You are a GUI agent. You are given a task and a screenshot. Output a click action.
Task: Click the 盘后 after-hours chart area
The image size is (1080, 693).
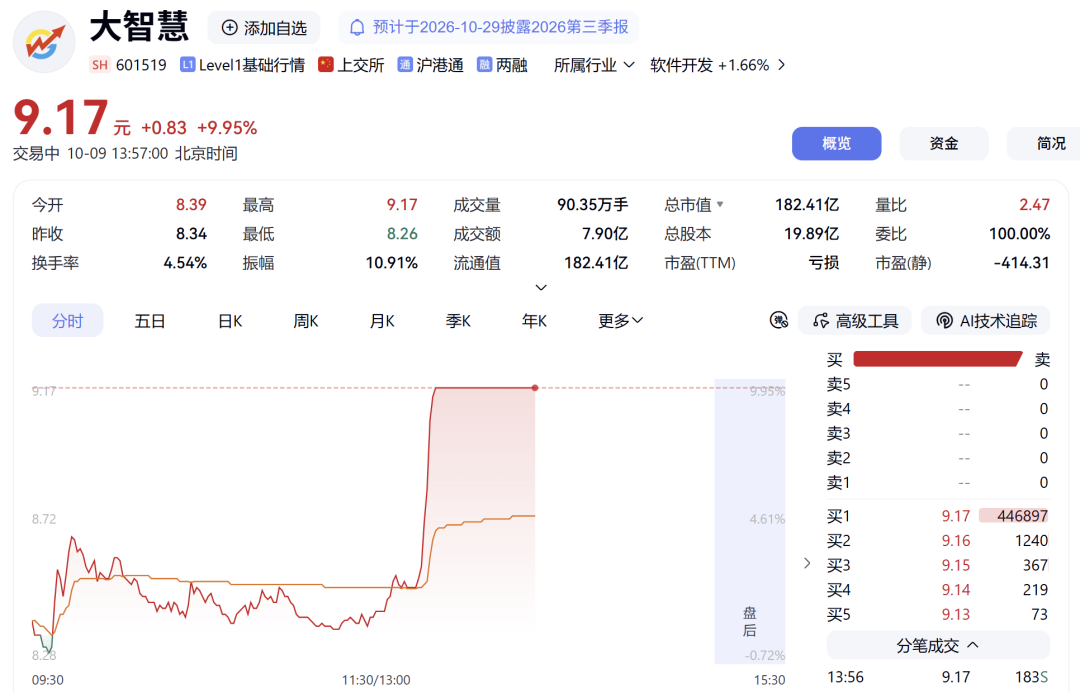pos(749,521)
